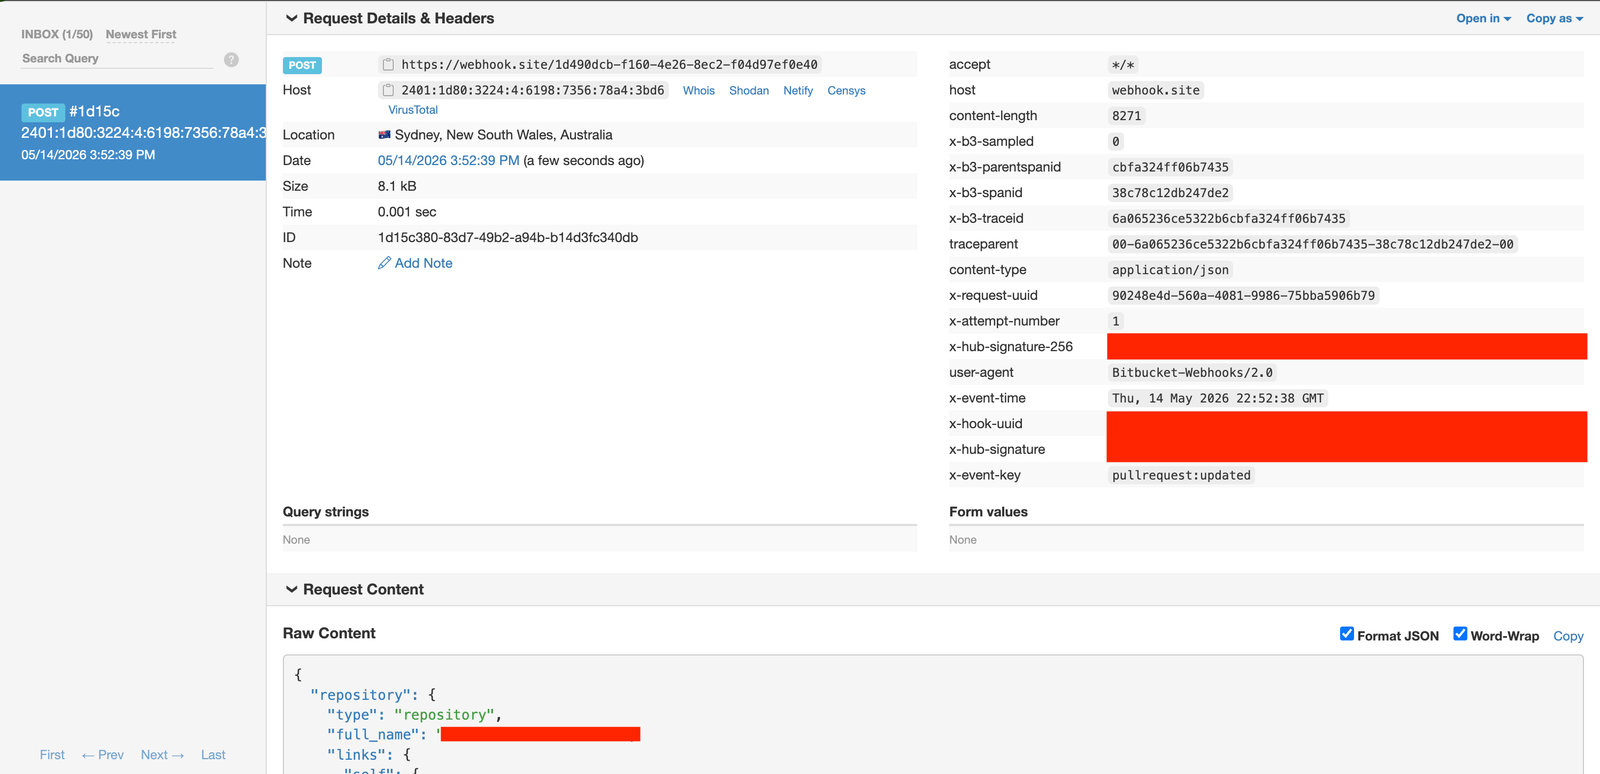Open the 'Copy as' dropdown
Image resolution: width=1600 pixels, height=774 pixels.
coord(1554,18)
